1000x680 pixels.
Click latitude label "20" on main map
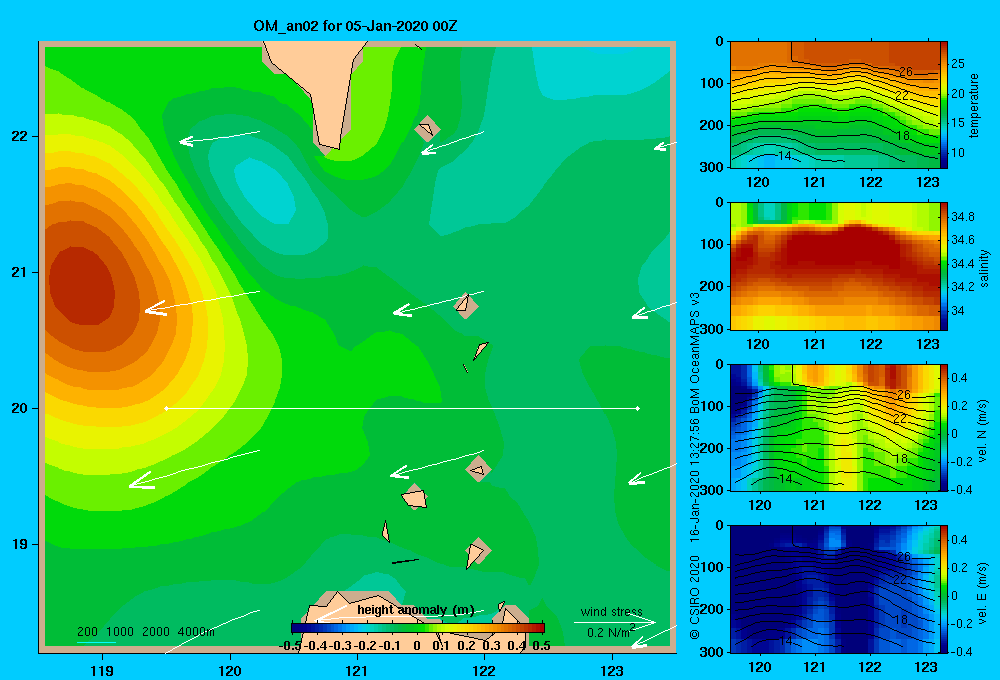coord(19,408)
